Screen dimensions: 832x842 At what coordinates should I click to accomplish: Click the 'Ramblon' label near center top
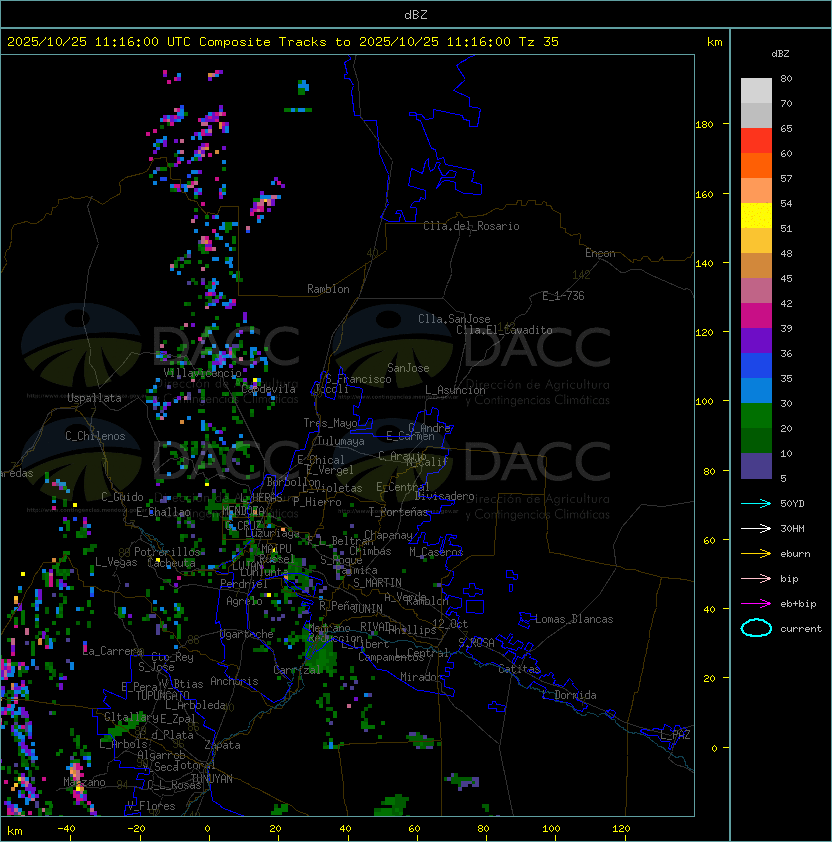[328, 289]
